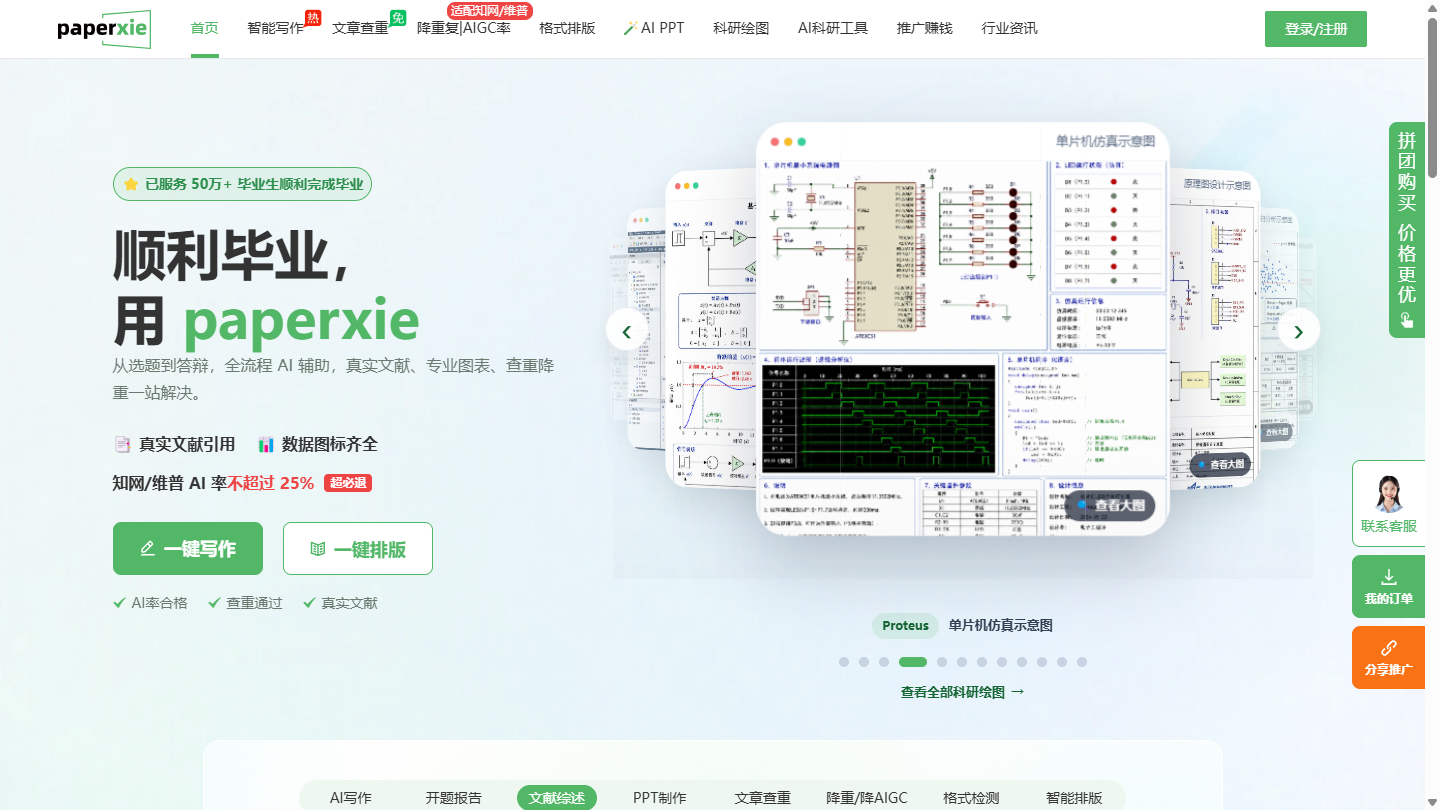Switch to the 降重/降AIGC tab

867,798
